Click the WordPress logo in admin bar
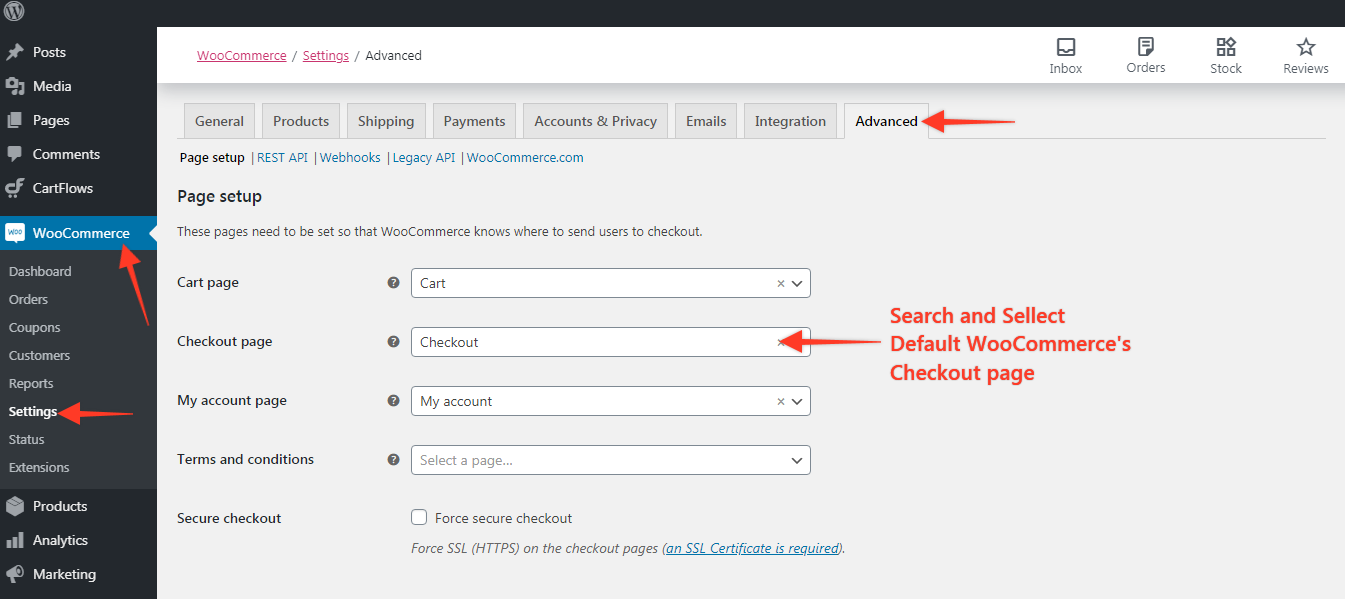Viewport: 1345px width, 599px height. (14, 13)
